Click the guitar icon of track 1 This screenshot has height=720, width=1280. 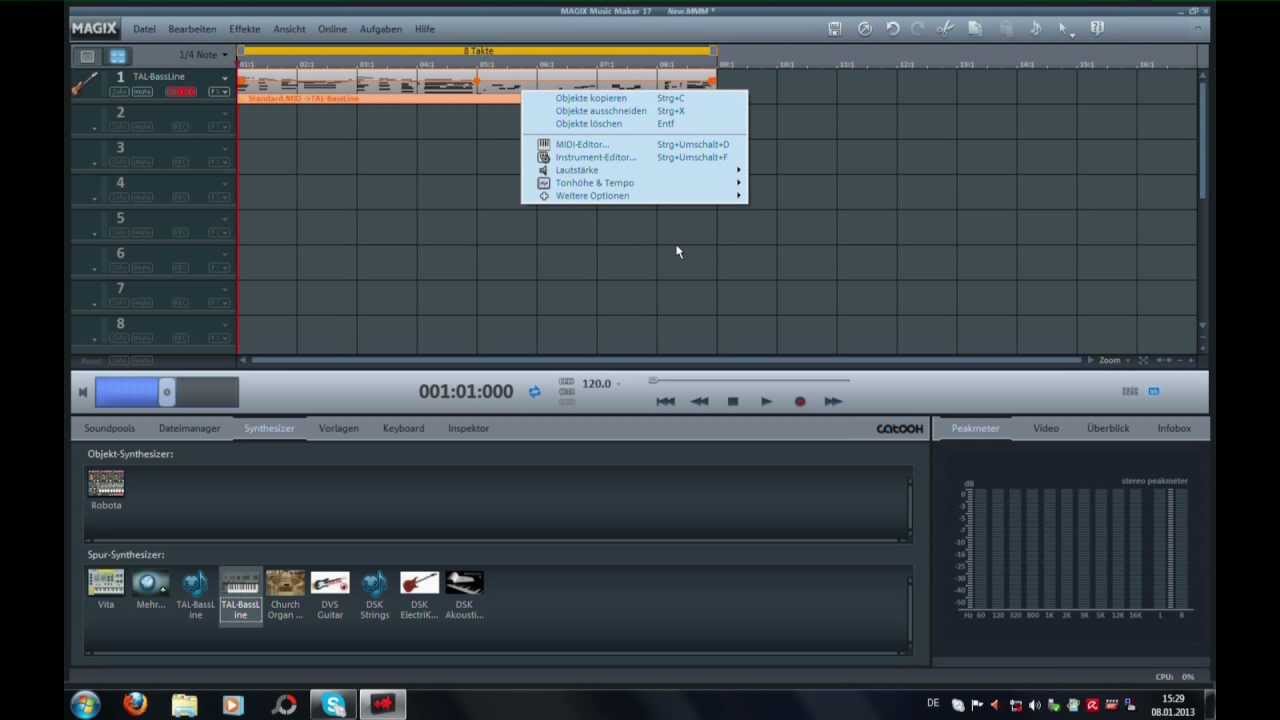pos(85,84)
